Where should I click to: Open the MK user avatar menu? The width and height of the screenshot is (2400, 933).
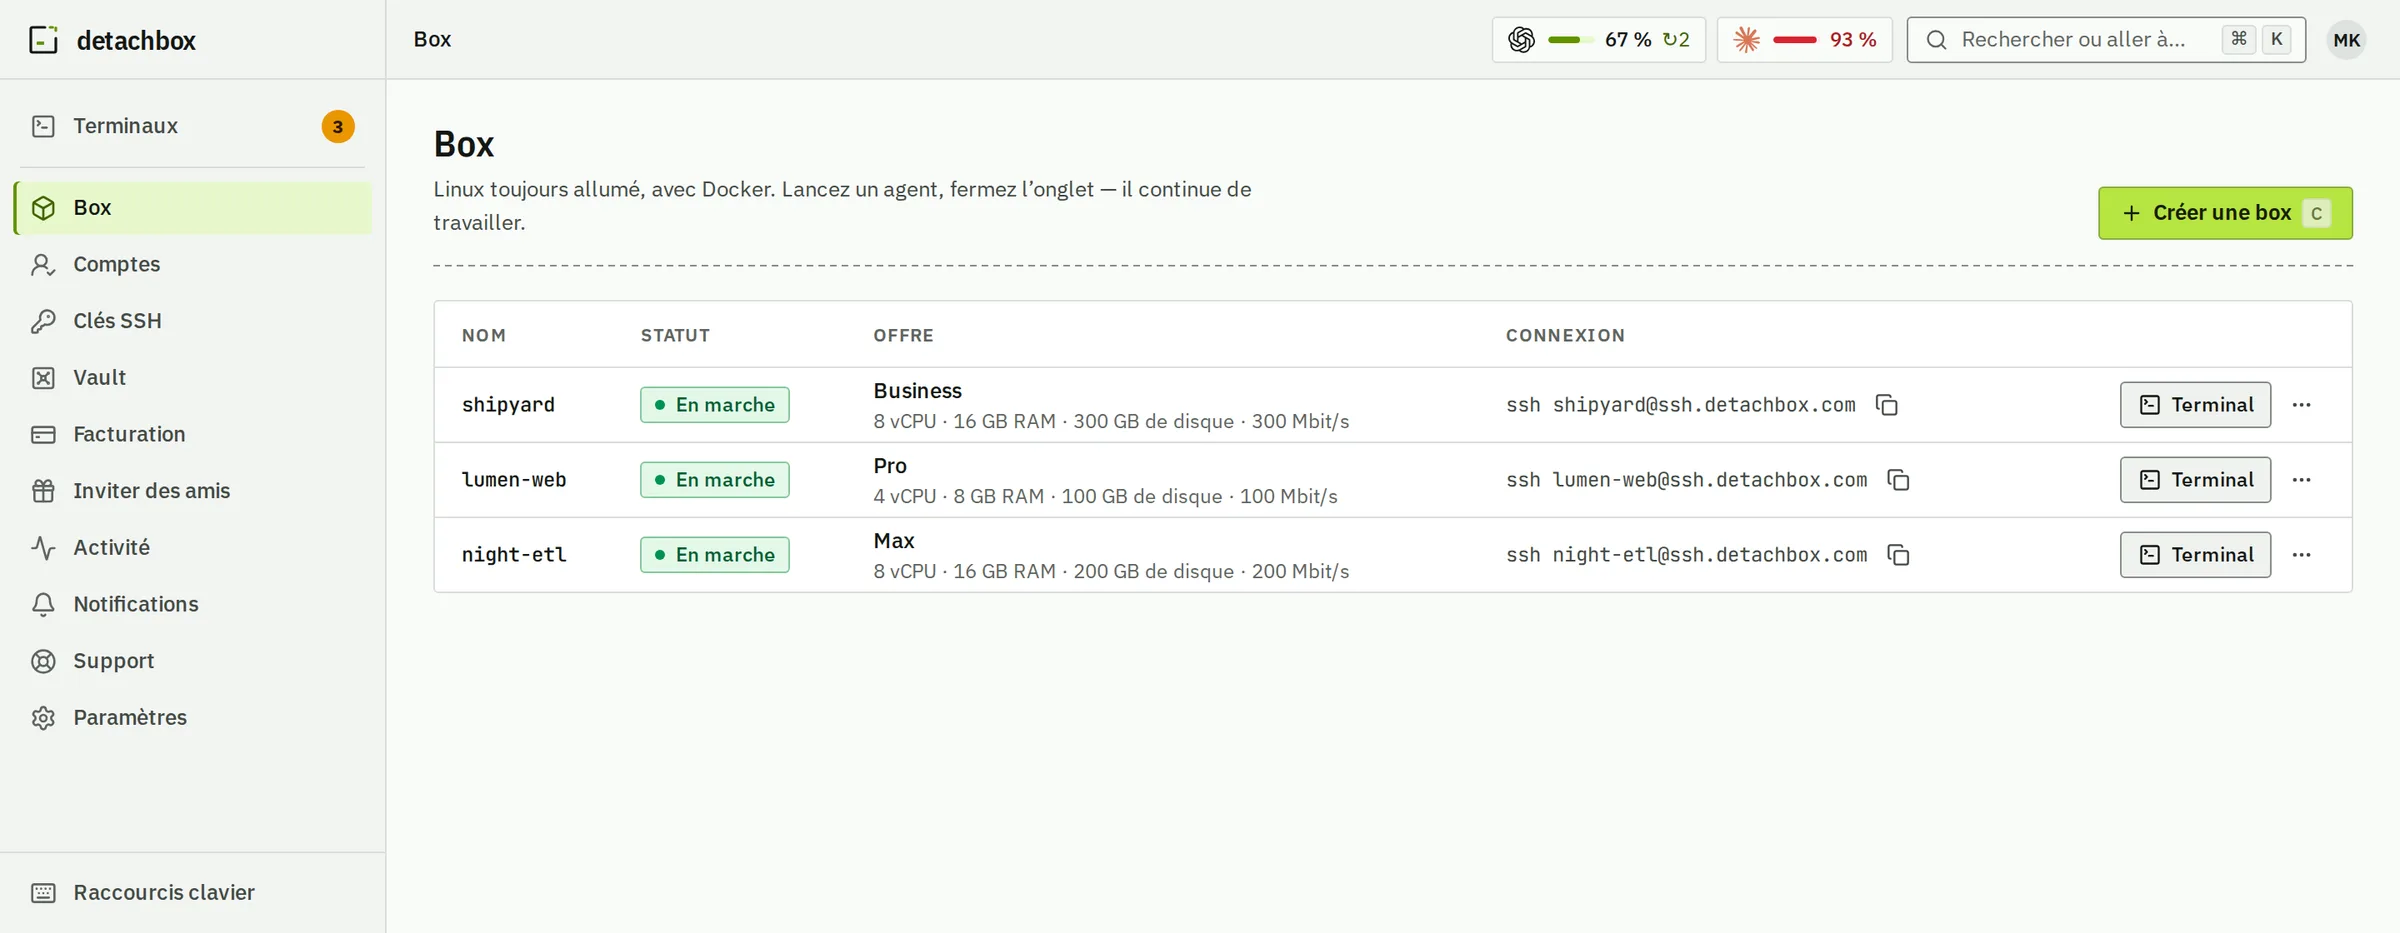pyautogui.click(x=2346, y=40)
